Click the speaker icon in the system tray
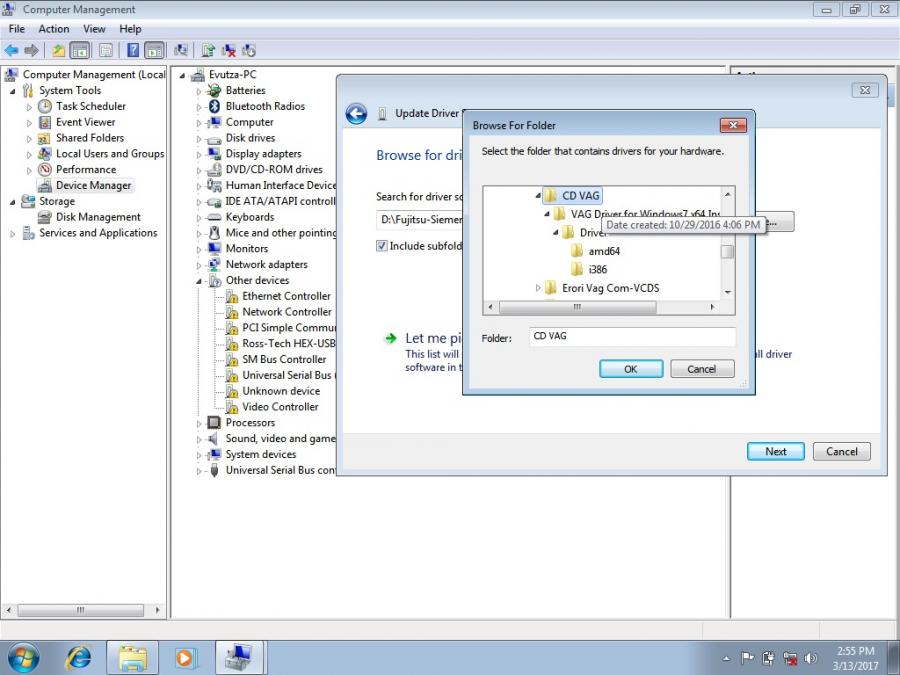Screen dimensions: 900x675 point(812,659)
